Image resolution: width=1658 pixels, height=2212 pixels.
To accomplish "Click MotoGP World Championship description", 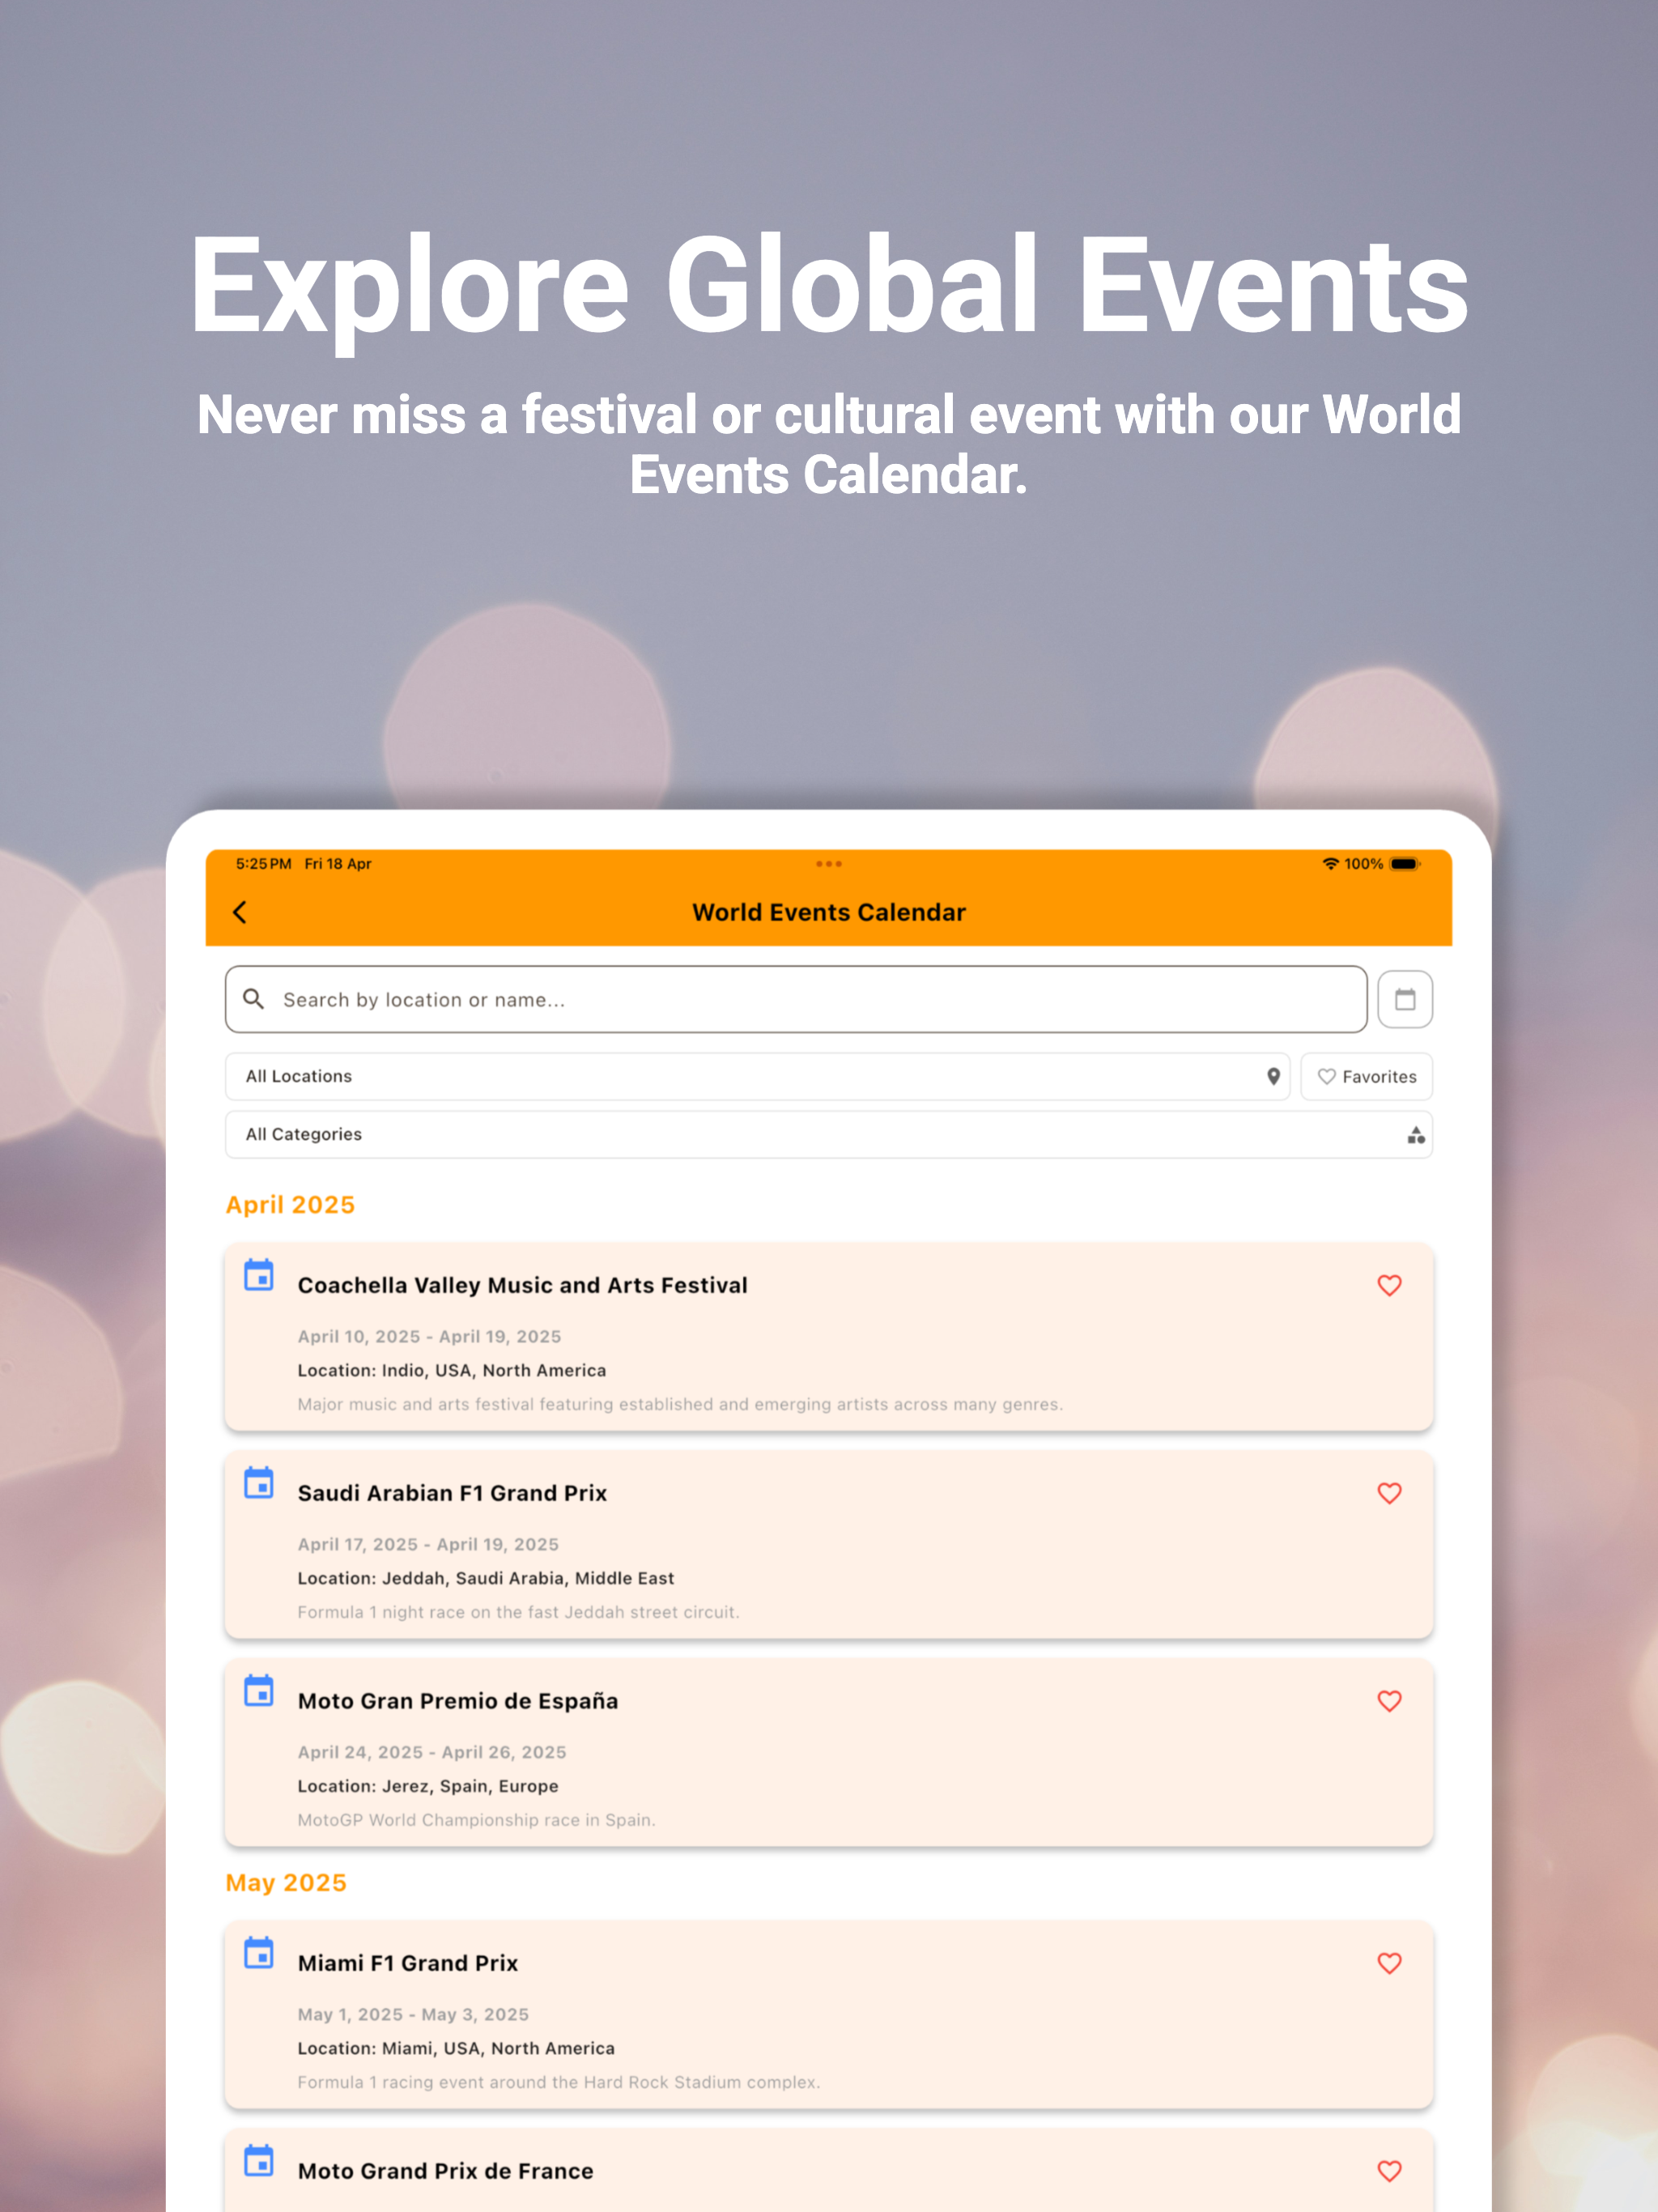I will point(476,1820).
